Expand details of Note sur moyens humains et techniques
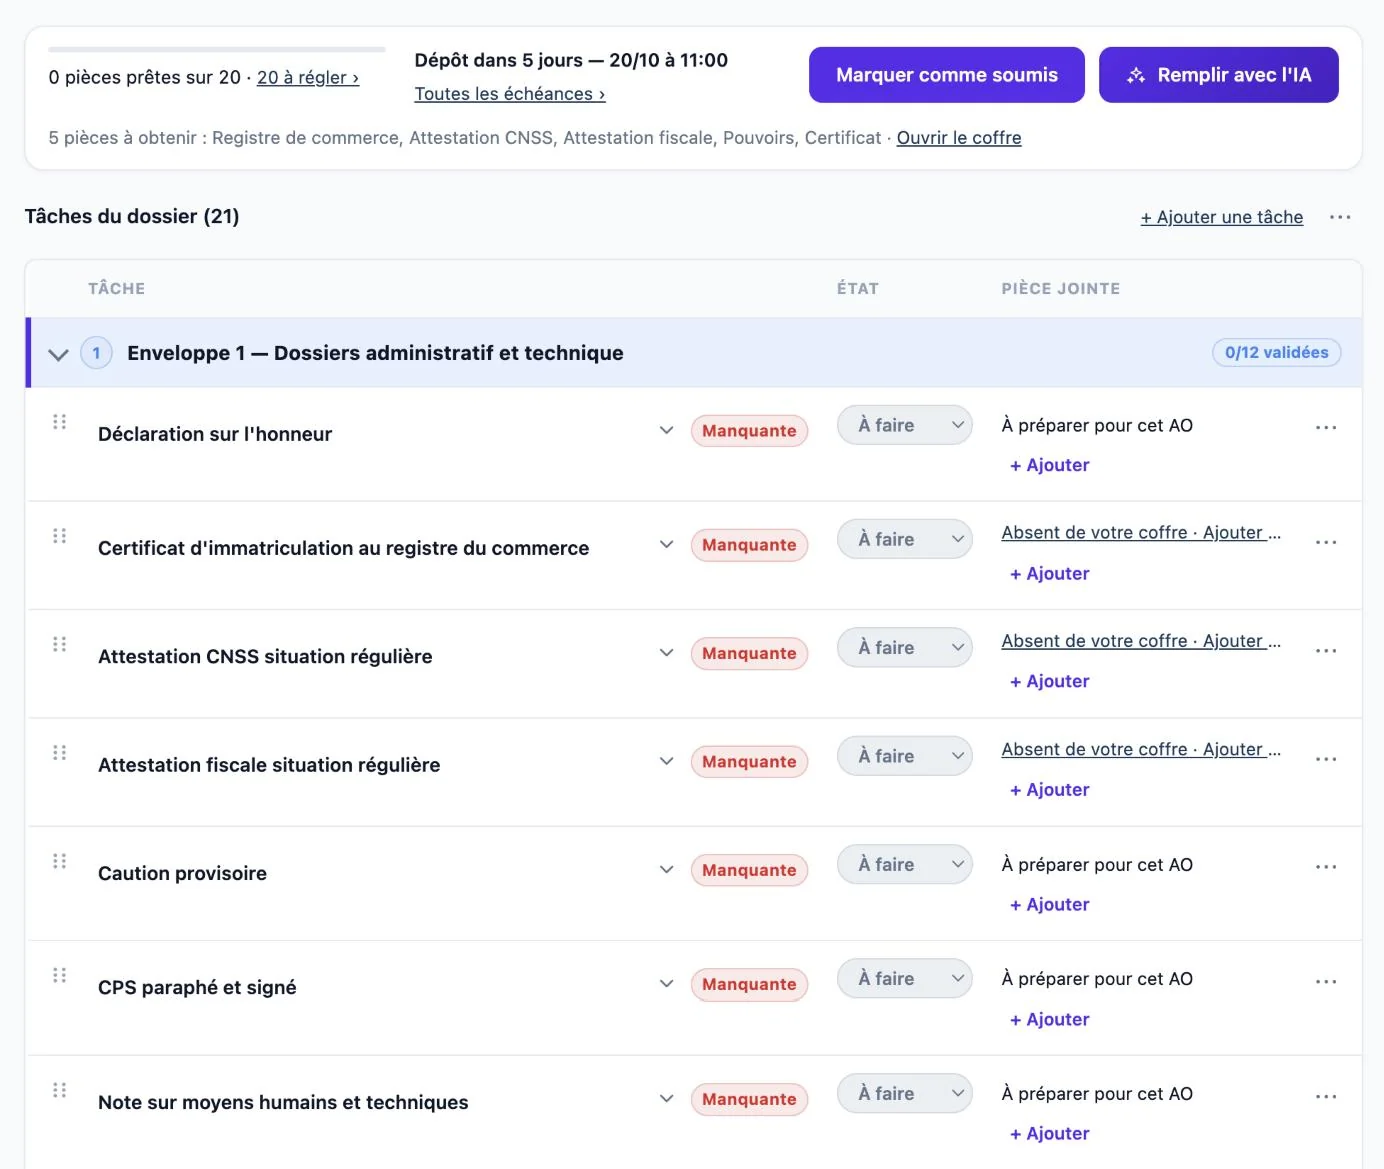The height and width of the screenshot is (1169, 1384). click(666, 1099)
